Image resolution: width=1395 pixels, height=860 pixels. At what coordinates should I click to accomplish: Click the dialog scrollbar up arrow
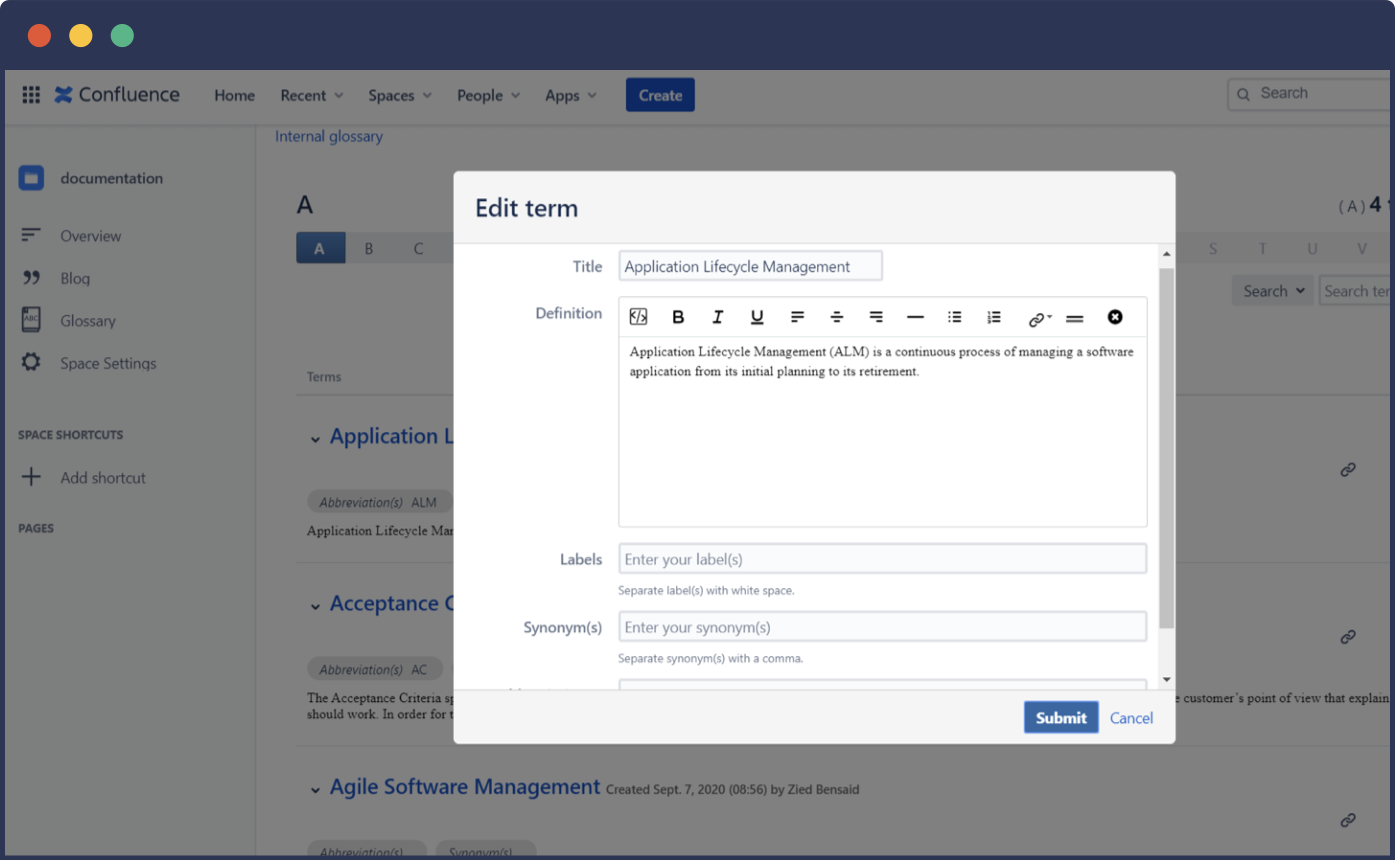tap(1167, 255)
